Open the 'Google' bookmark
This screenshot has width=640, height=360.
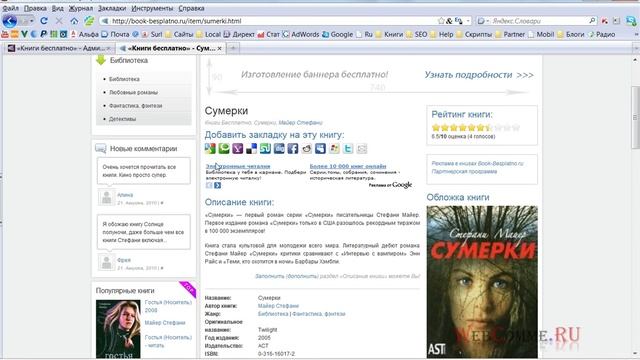point(337,35)
